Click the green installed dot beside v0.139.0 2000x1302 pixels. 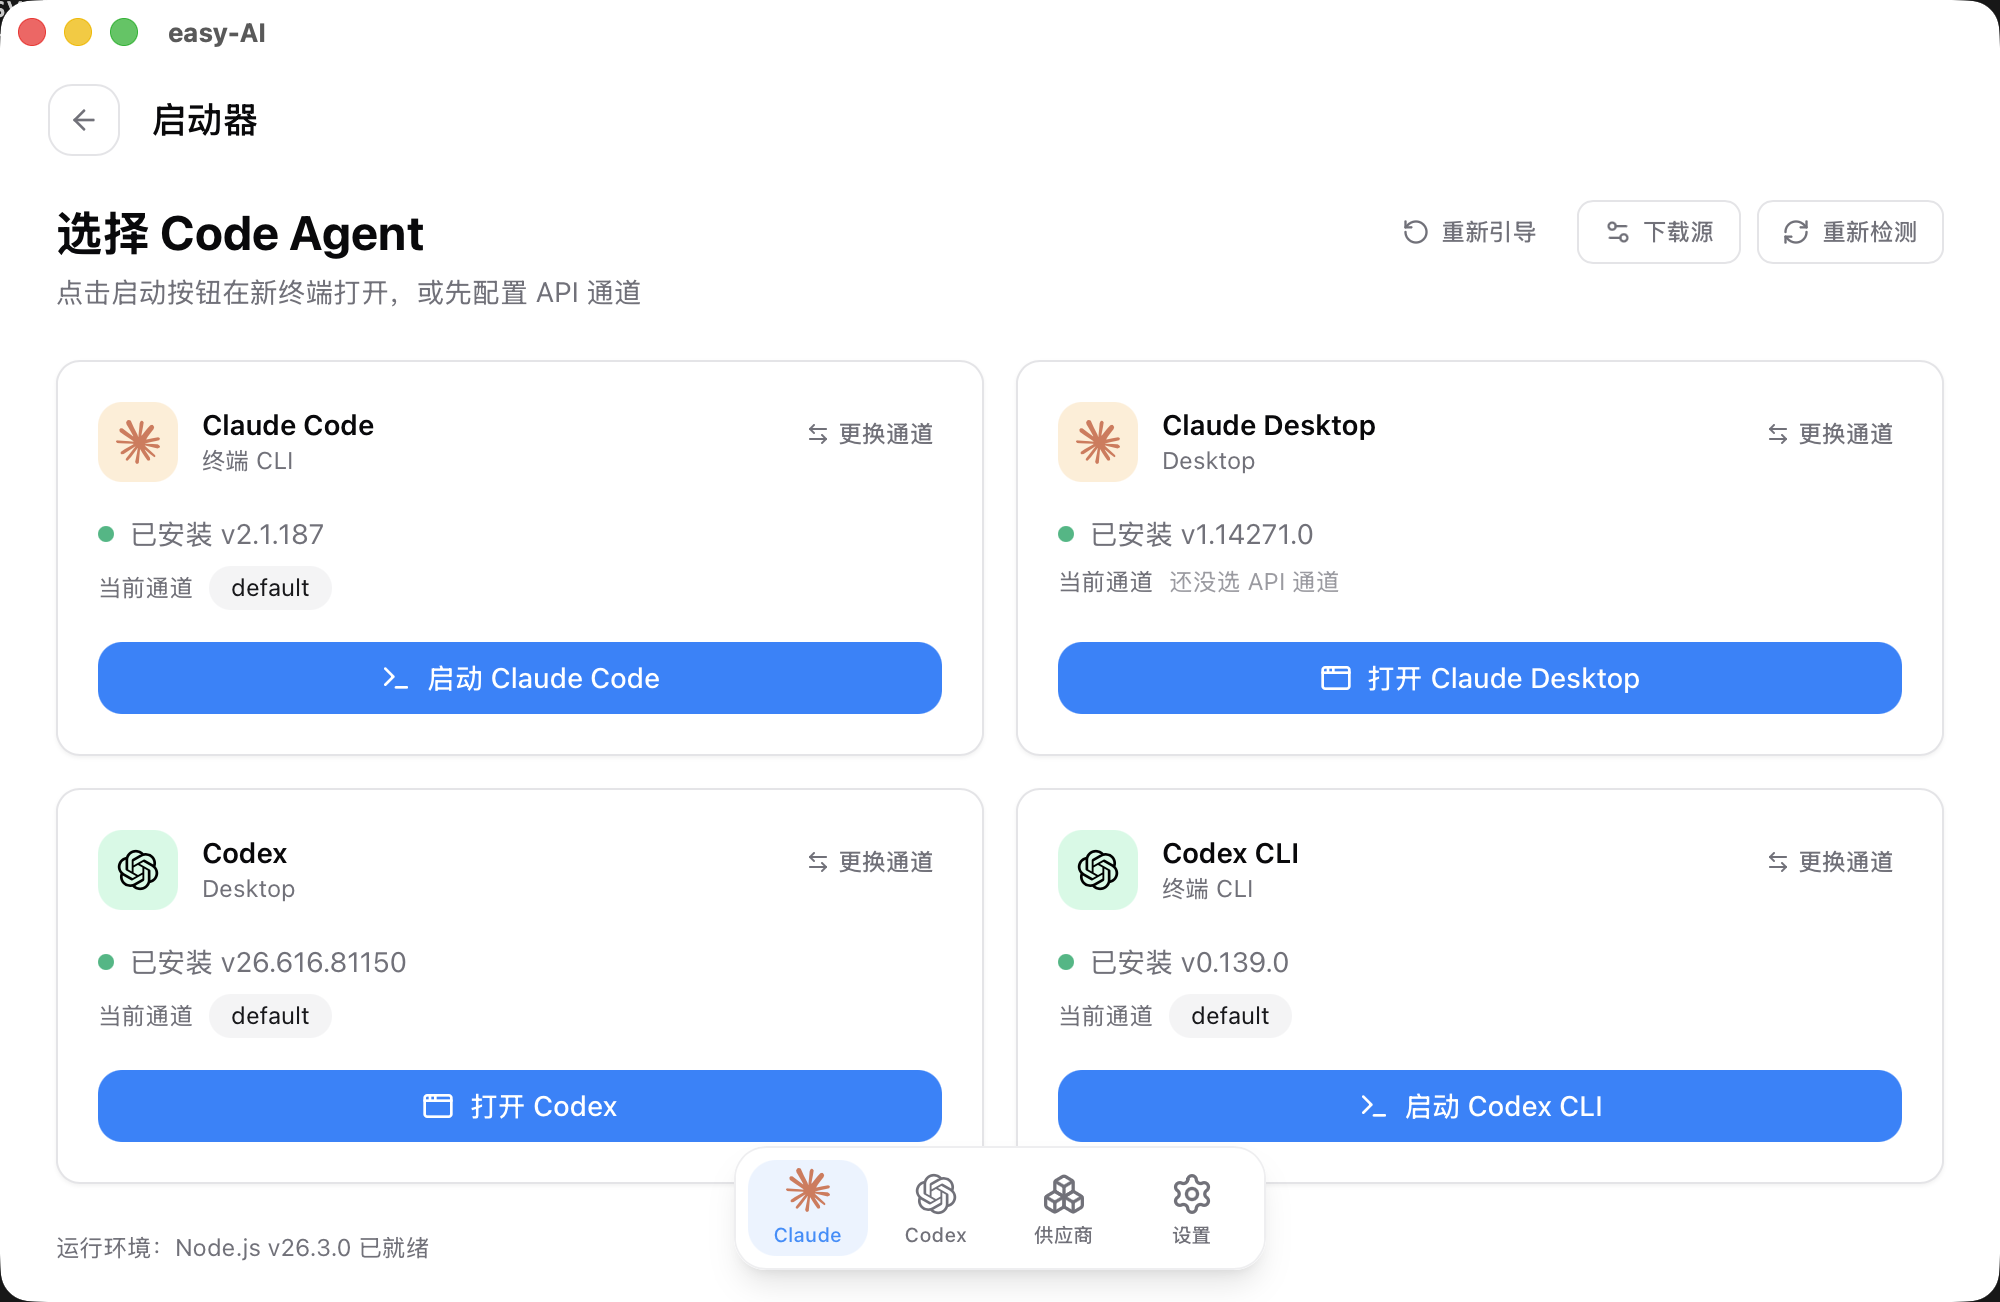pos(1066,962)
